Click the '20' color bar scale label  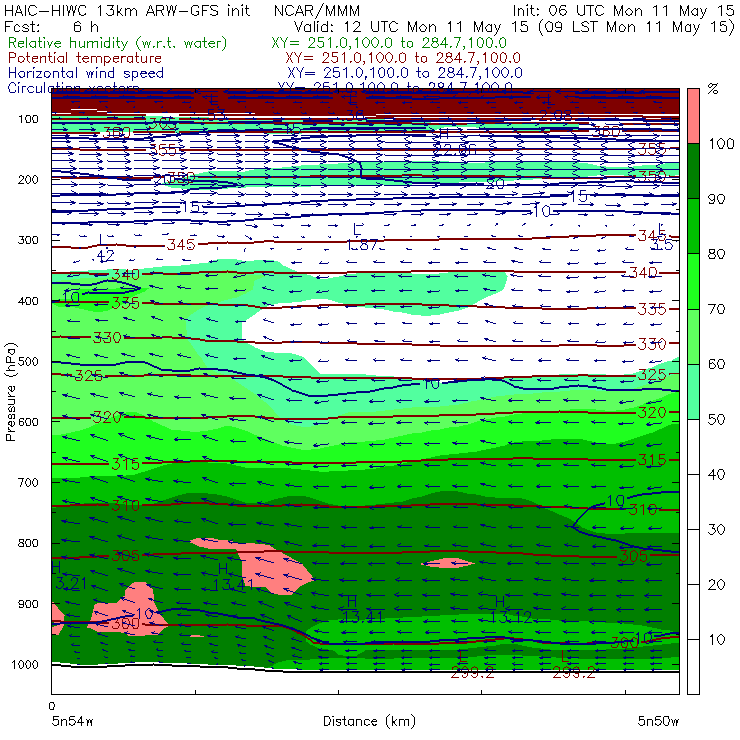pyautogui.click(x=717, y=584)
